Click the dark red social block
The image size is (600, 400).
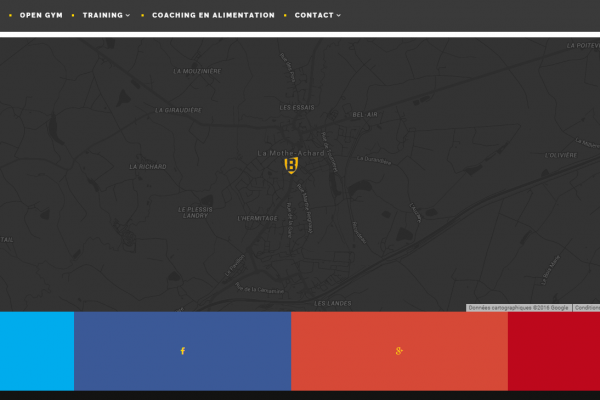(x=553, y=351)
